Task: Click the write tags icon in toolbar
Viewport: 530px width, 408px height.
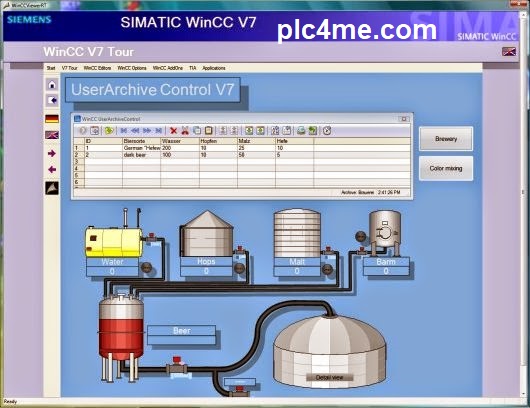Action: click(234, 130)
